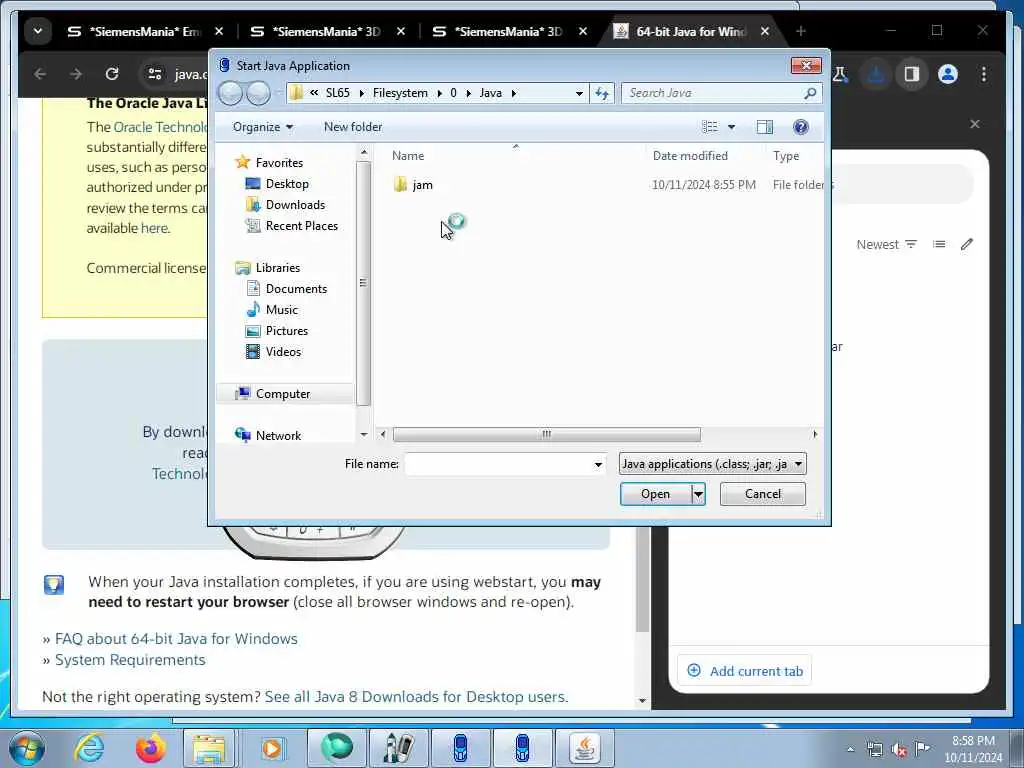Open the Organize menu
The height and width of the screenshot is (768, 1024).
[263, 127]
